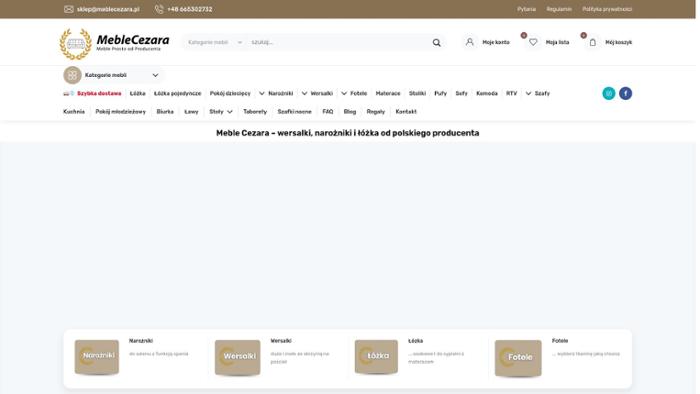
Task: Expand the Szafy submenu chevron
Action: pyautogui.click(x=528, y=93)
